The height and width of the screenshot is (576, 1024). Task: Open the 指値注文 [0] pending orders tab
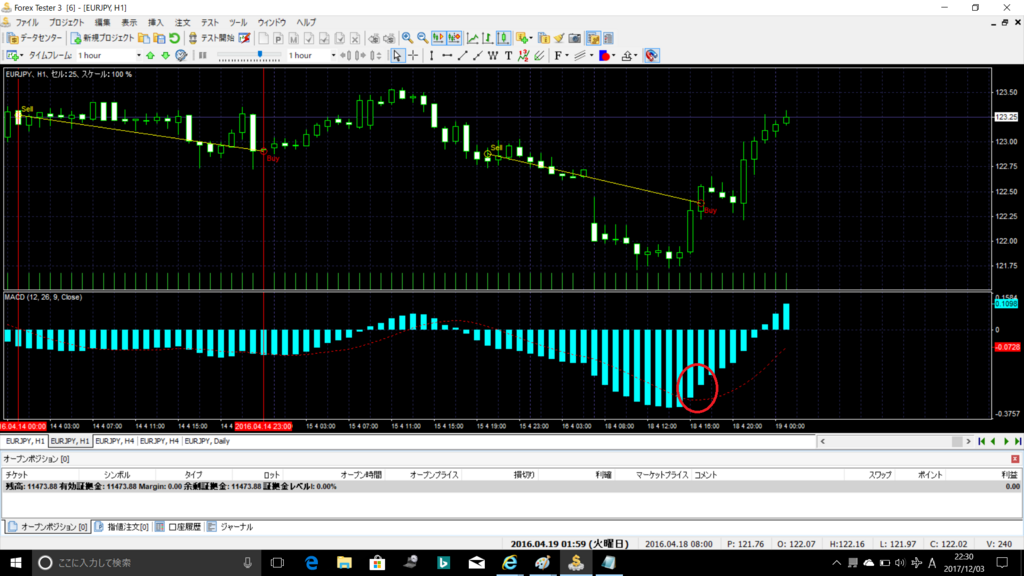121,527
